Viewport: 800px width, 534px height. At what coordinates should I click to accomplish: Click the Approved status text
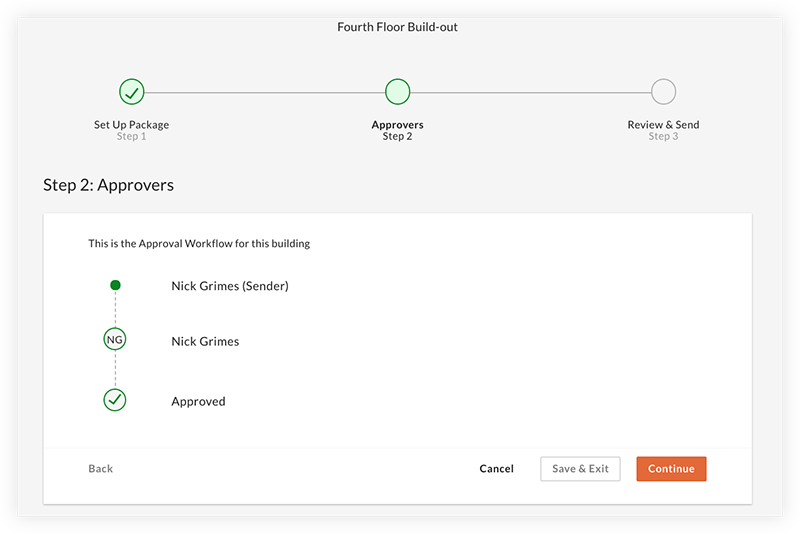[198, 401]
